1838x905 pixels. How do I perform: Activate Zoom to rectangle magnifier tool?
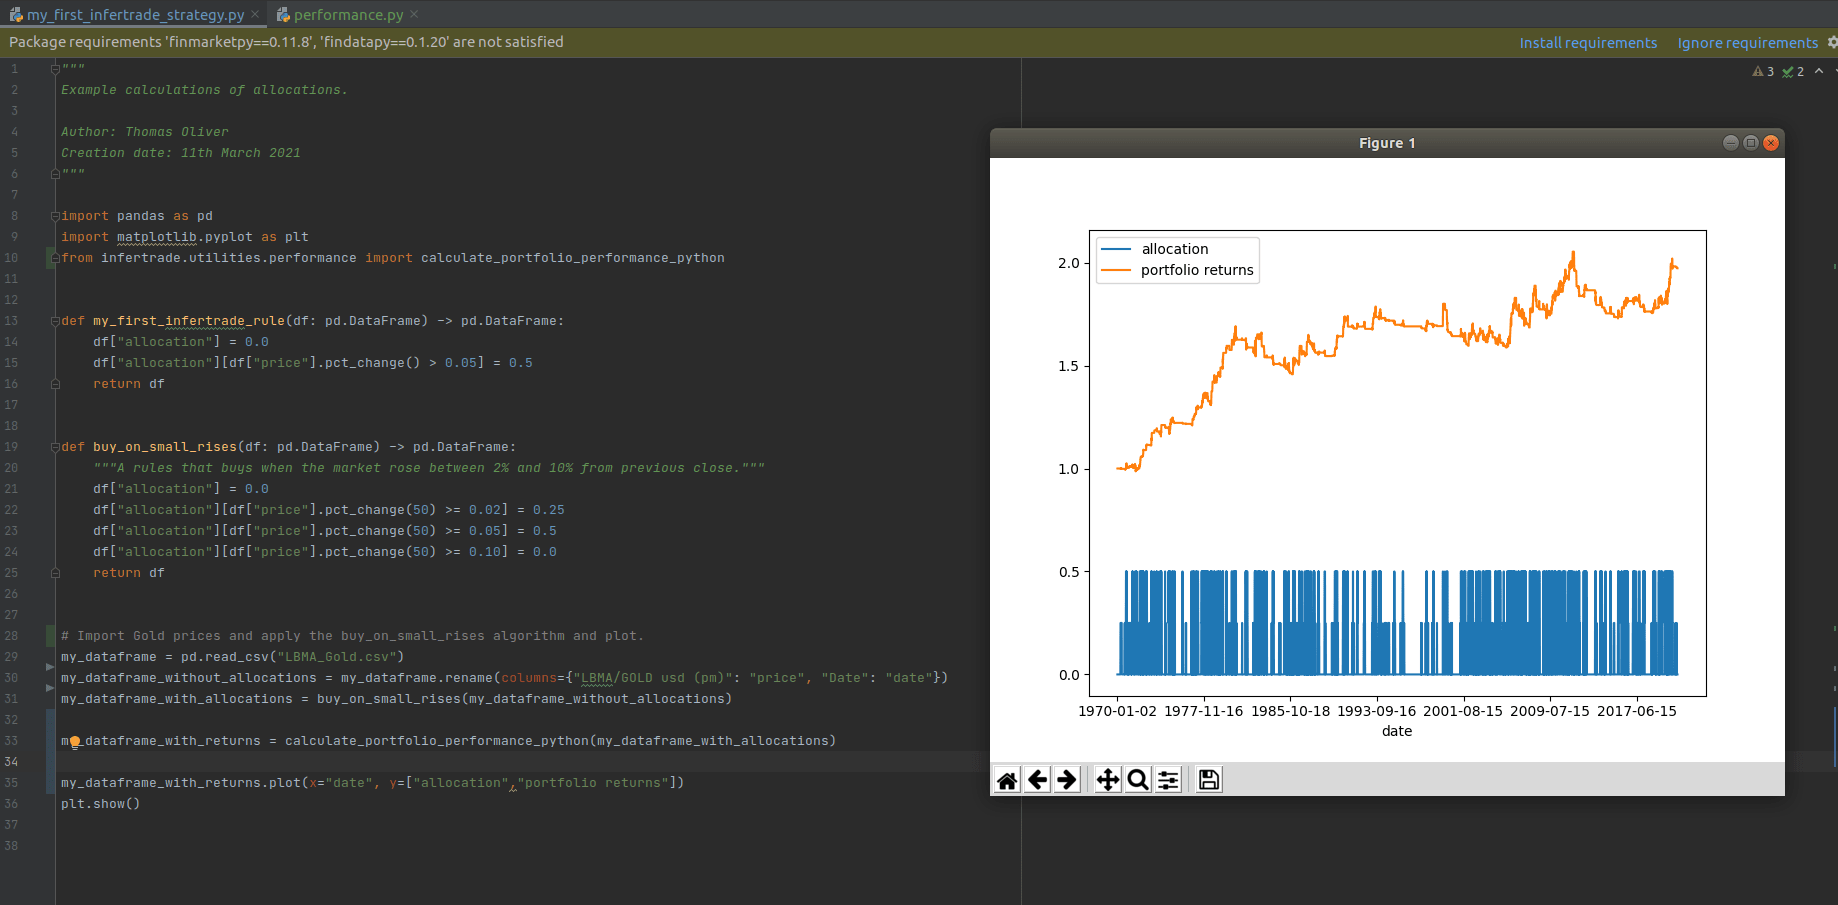(x=1138, y=780)
